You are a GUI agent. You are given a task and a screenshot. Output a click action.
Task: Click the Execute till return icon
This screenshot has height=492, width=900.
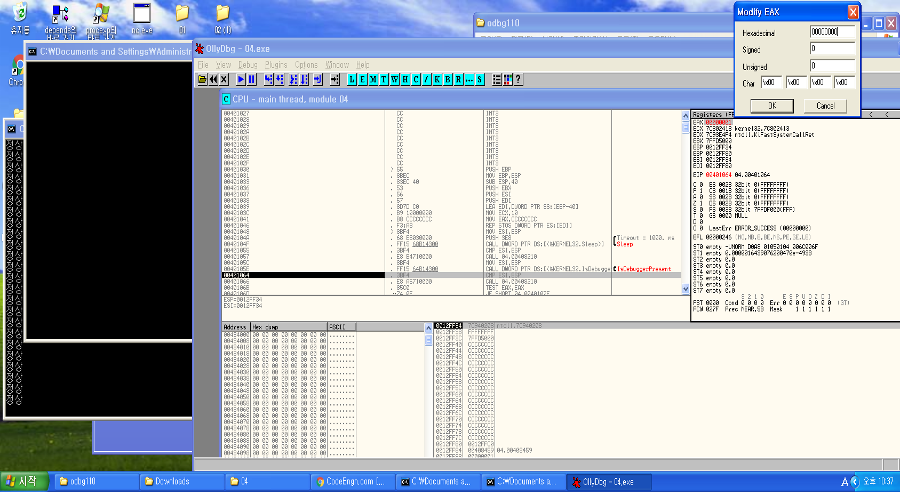click(318, 79)
